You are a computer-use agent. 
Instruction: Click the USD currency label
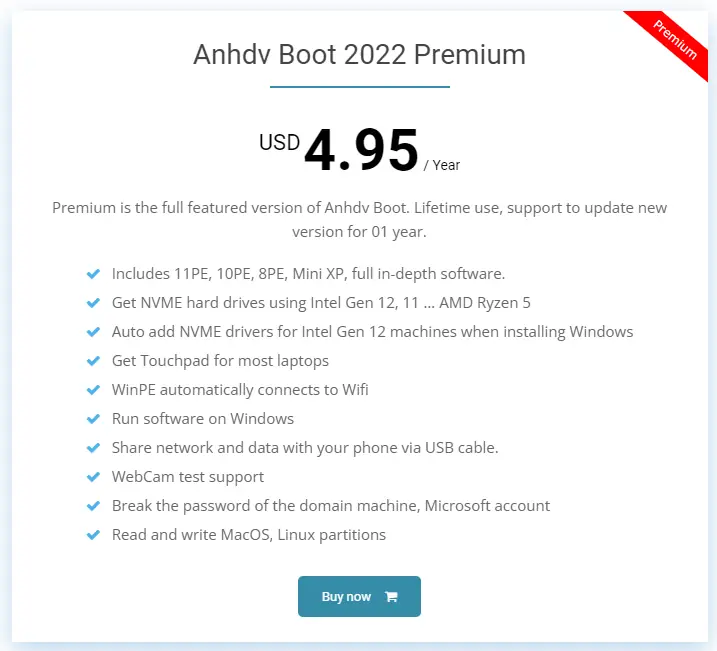279,142
